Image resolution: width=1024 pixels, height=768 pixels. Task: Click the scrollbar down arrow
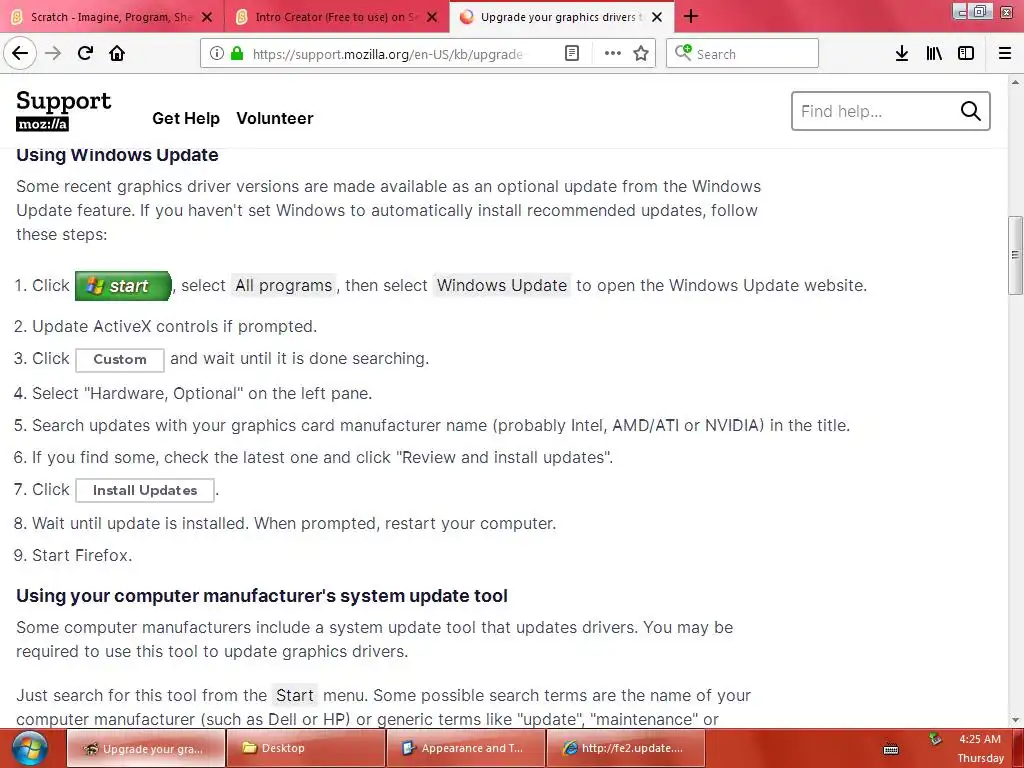1015,721
